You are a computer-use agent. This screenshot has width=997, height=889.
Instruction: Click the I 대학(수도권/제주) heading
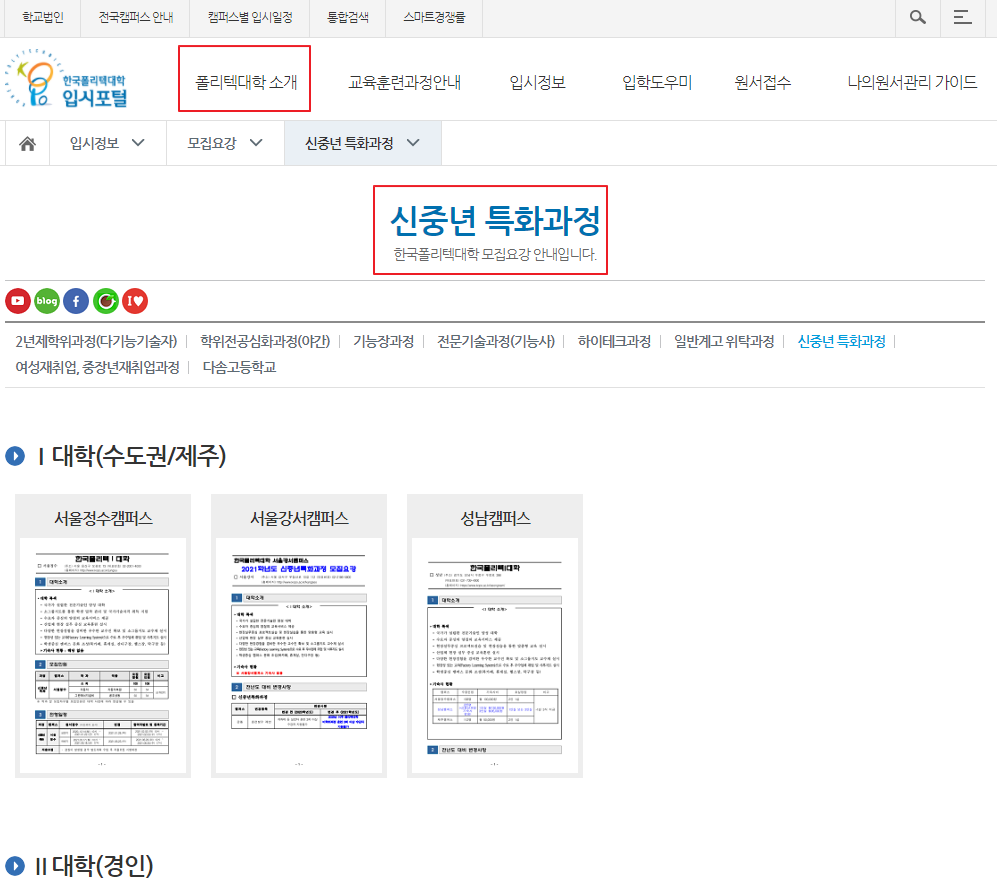(x=132, y=456)
